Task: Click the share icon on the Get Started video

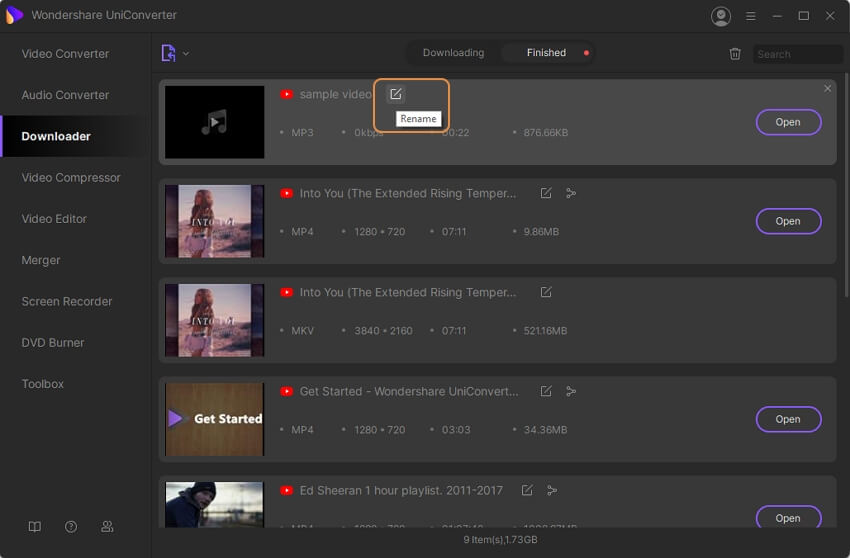Action: point(571,391)
